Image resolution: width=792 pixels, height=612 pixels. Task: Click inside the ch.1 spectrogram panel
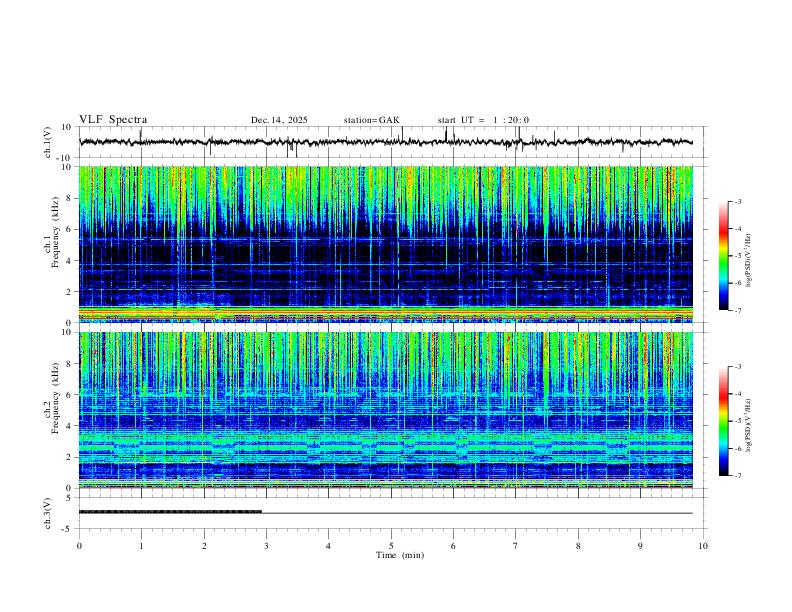[386, 244]
